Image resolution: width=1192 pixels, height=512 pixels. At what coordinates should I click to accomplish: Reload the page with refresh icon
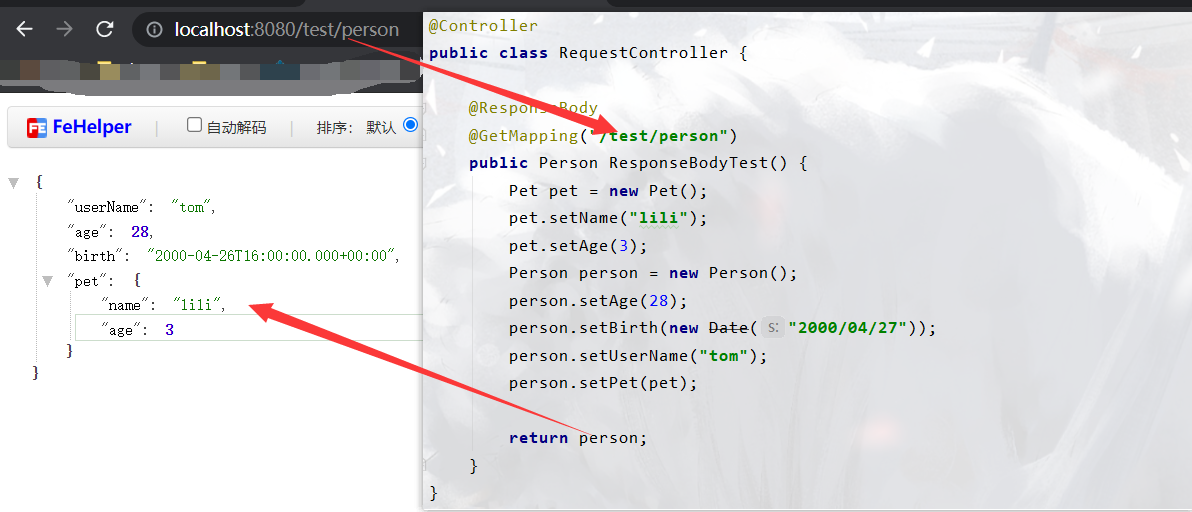coord(105,30)
